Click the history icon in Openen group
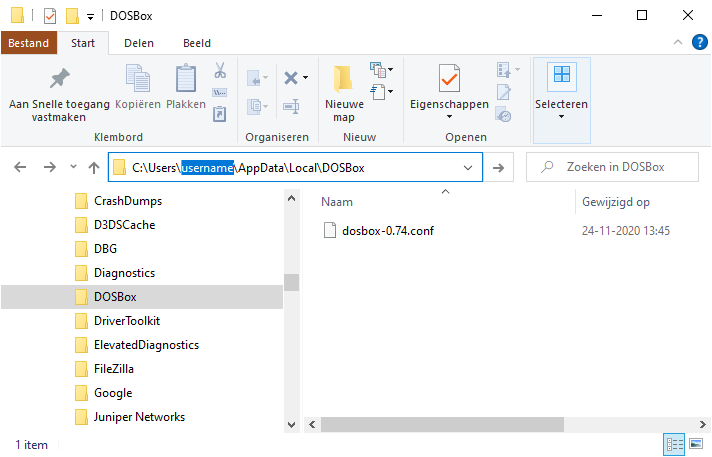 [504, 114]
